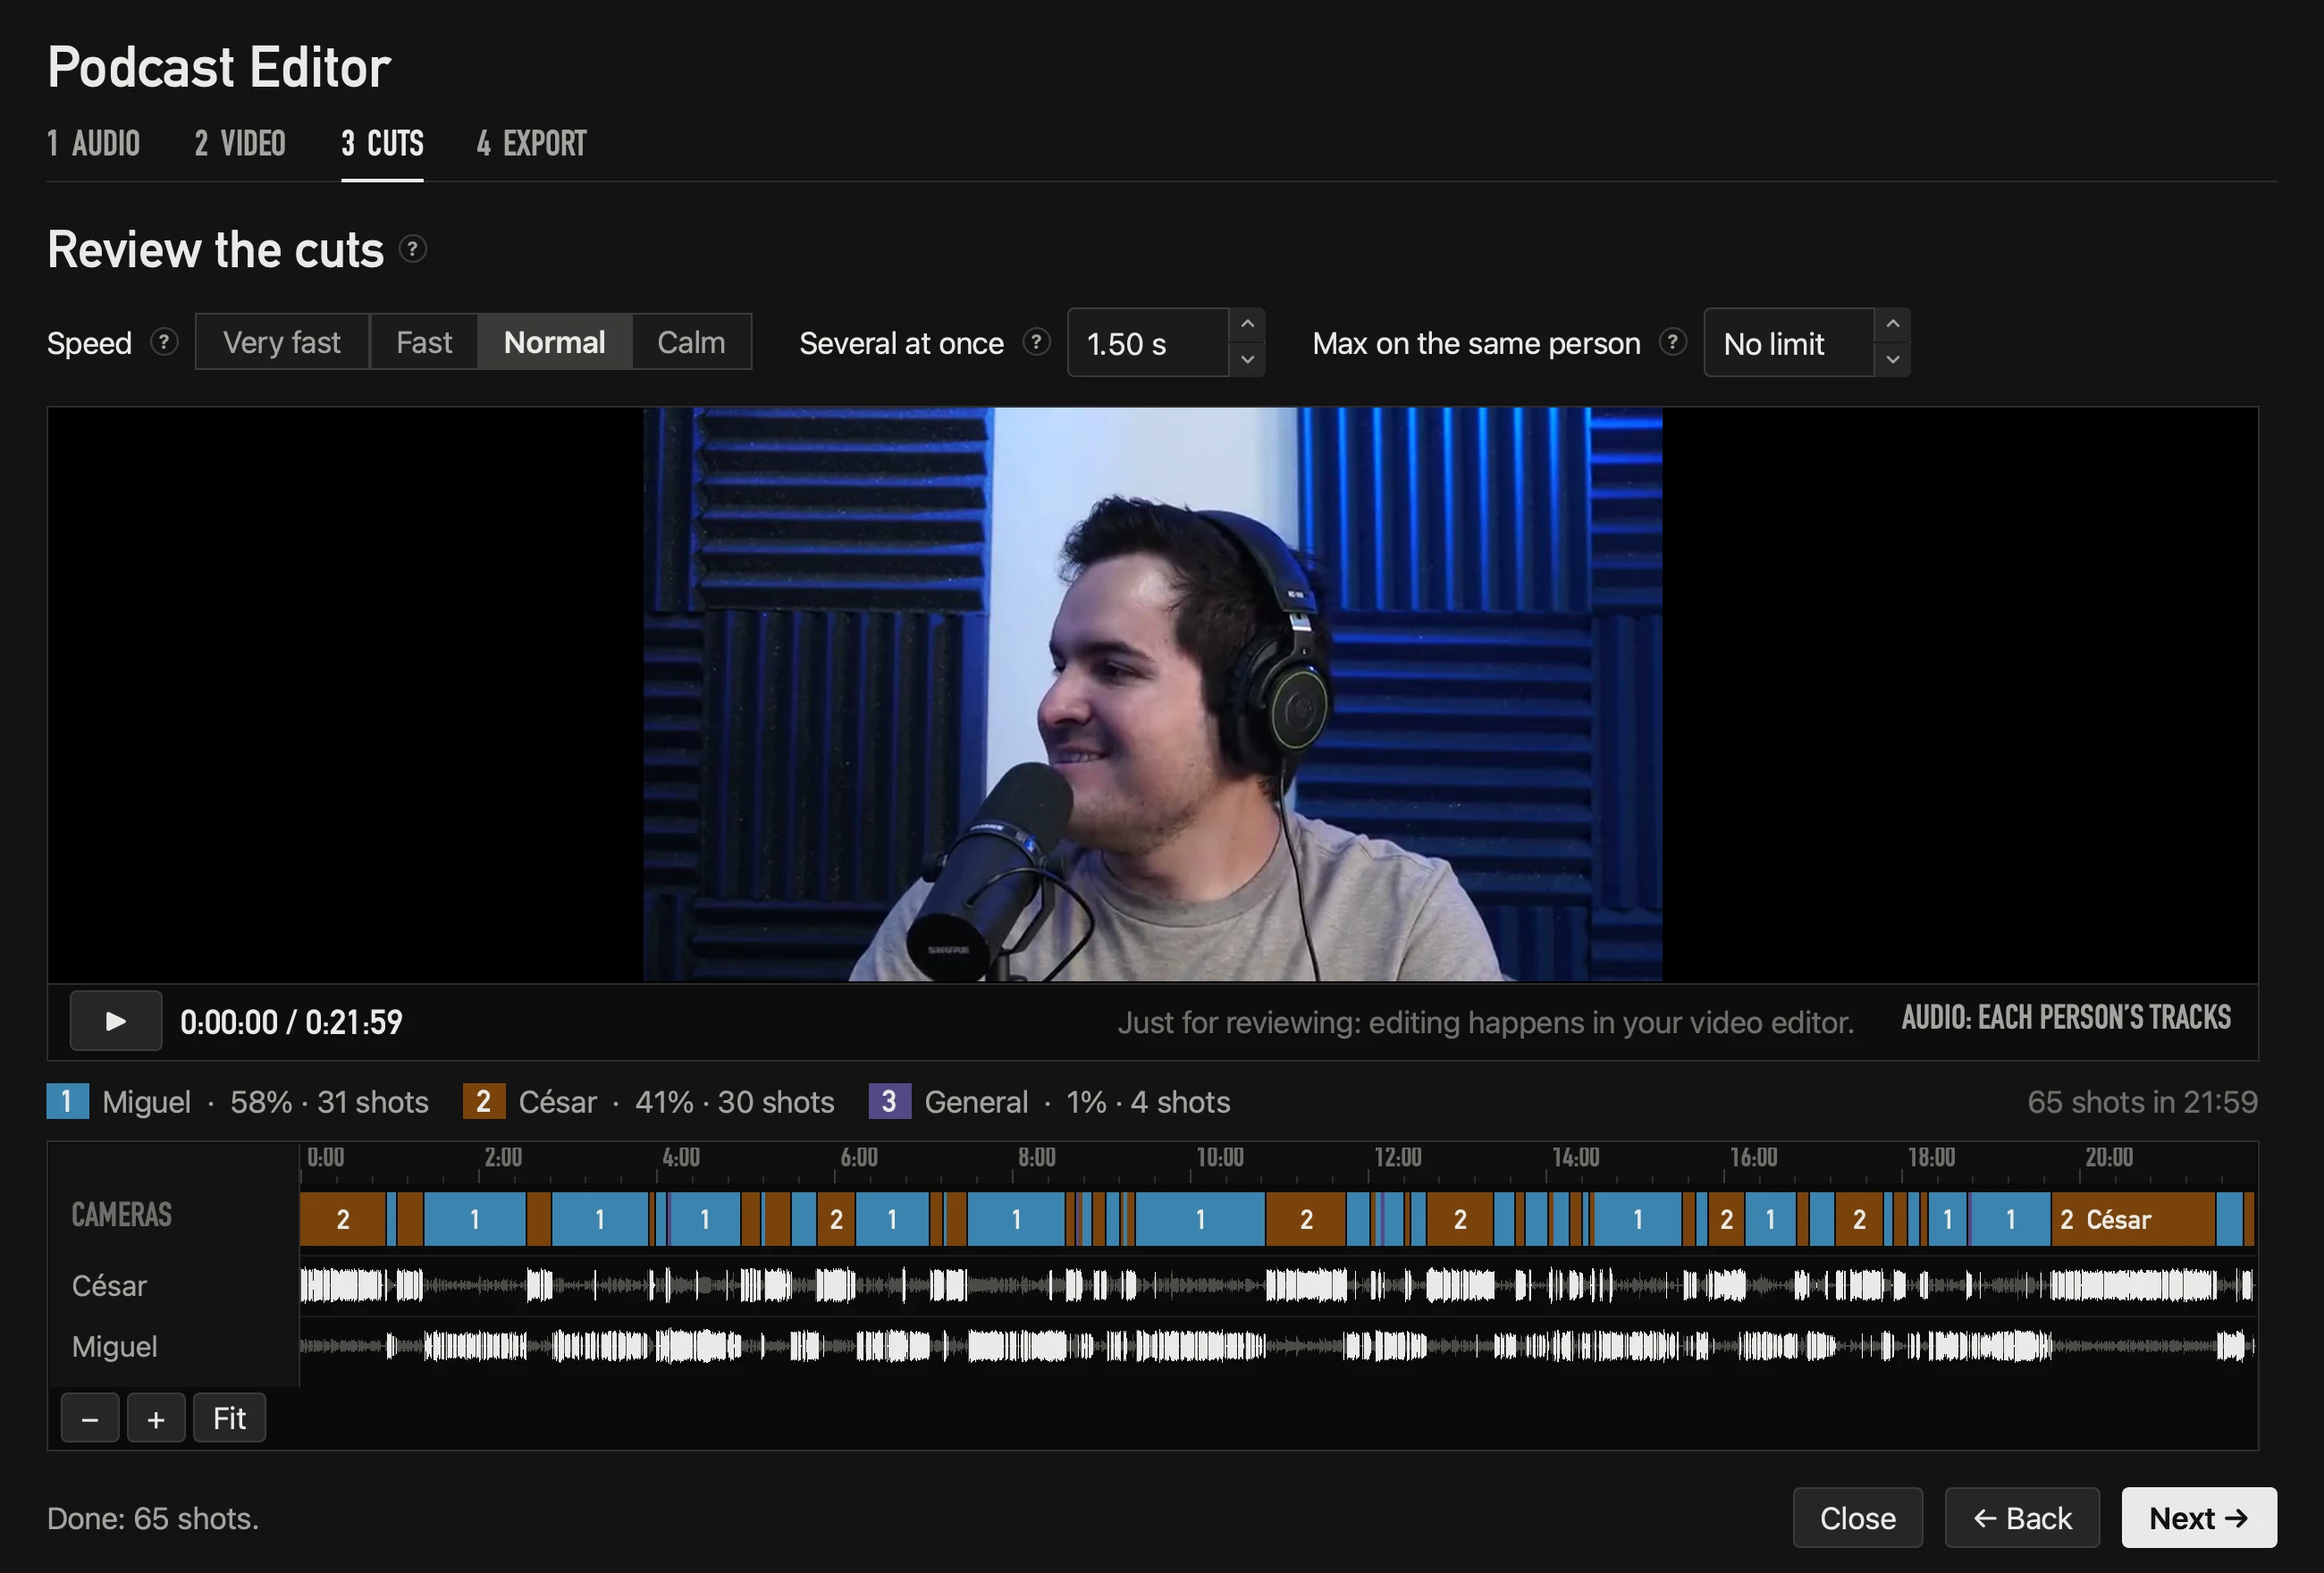Click the Cameras track label
The height and width of the screenshot is (1573, 2324).
[122, 1214]
